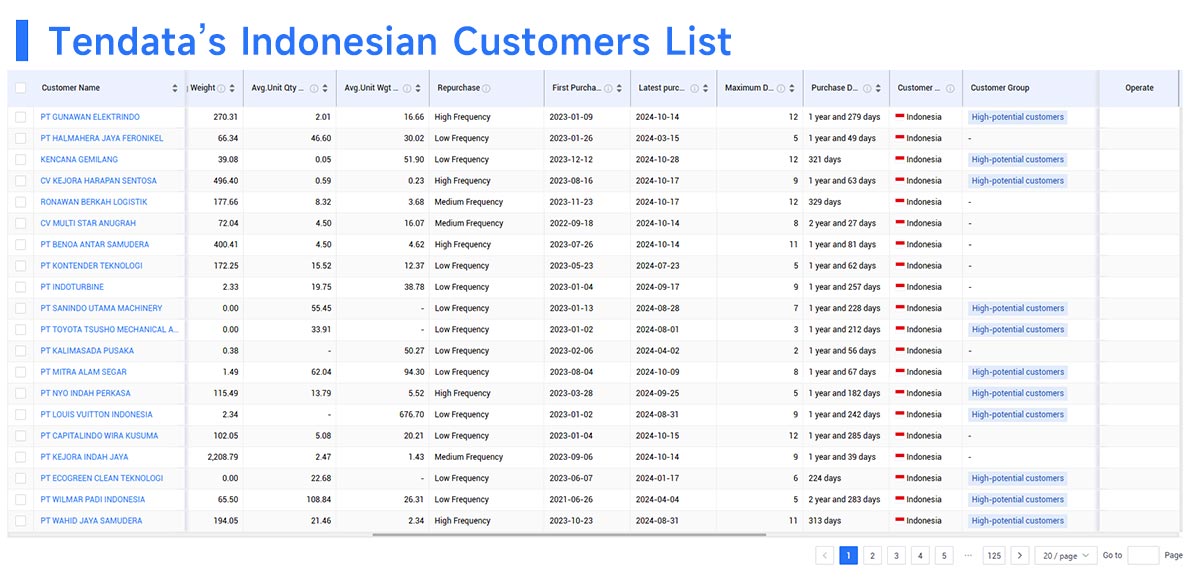Screen dimensions: 1190x578
Task: Click the pagination ellipsis to jump pages
Action: click(x=968, y=555)
